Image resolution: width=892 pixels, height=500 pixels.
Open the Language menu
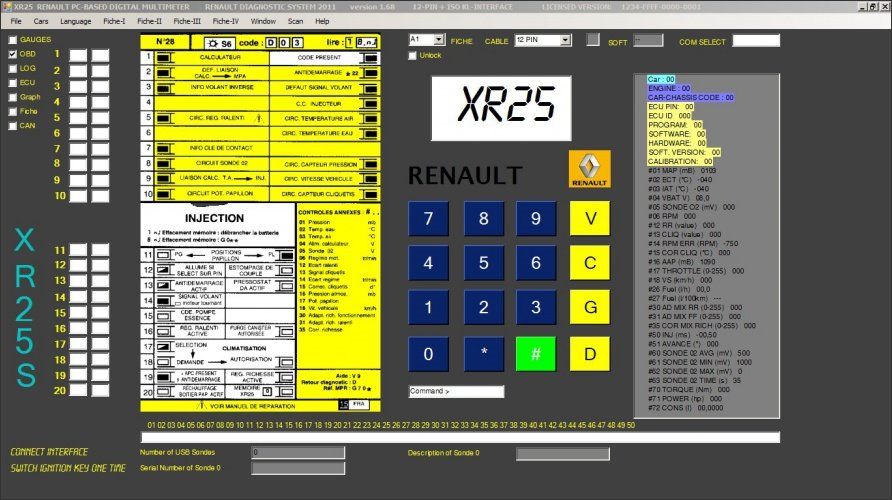76,21
